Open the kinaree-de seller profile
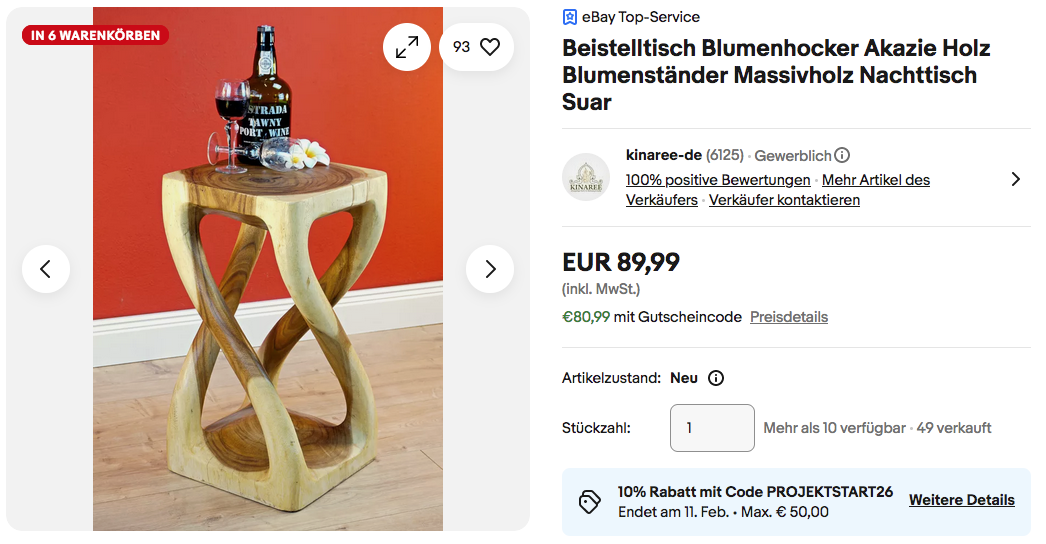This screenshot has height=544, width=1046. click(663, 155)
